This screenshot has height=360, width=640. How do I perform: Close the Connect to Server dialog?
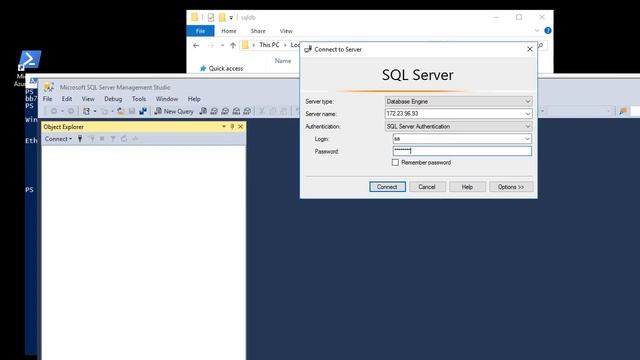530,49
